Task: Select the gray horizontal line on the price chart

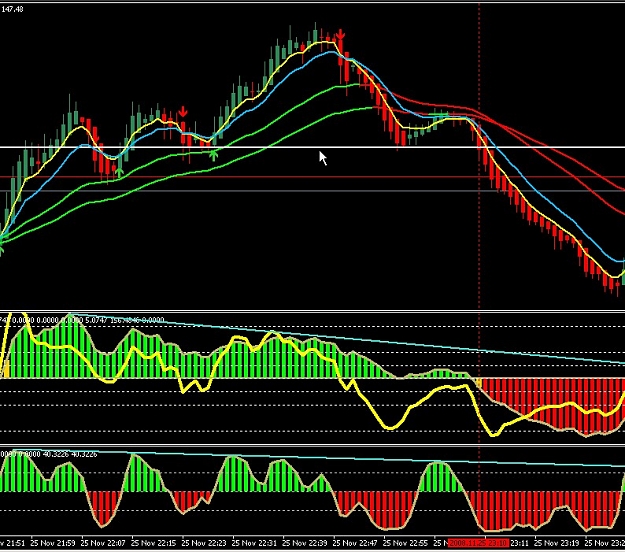Action: point(312,191)
